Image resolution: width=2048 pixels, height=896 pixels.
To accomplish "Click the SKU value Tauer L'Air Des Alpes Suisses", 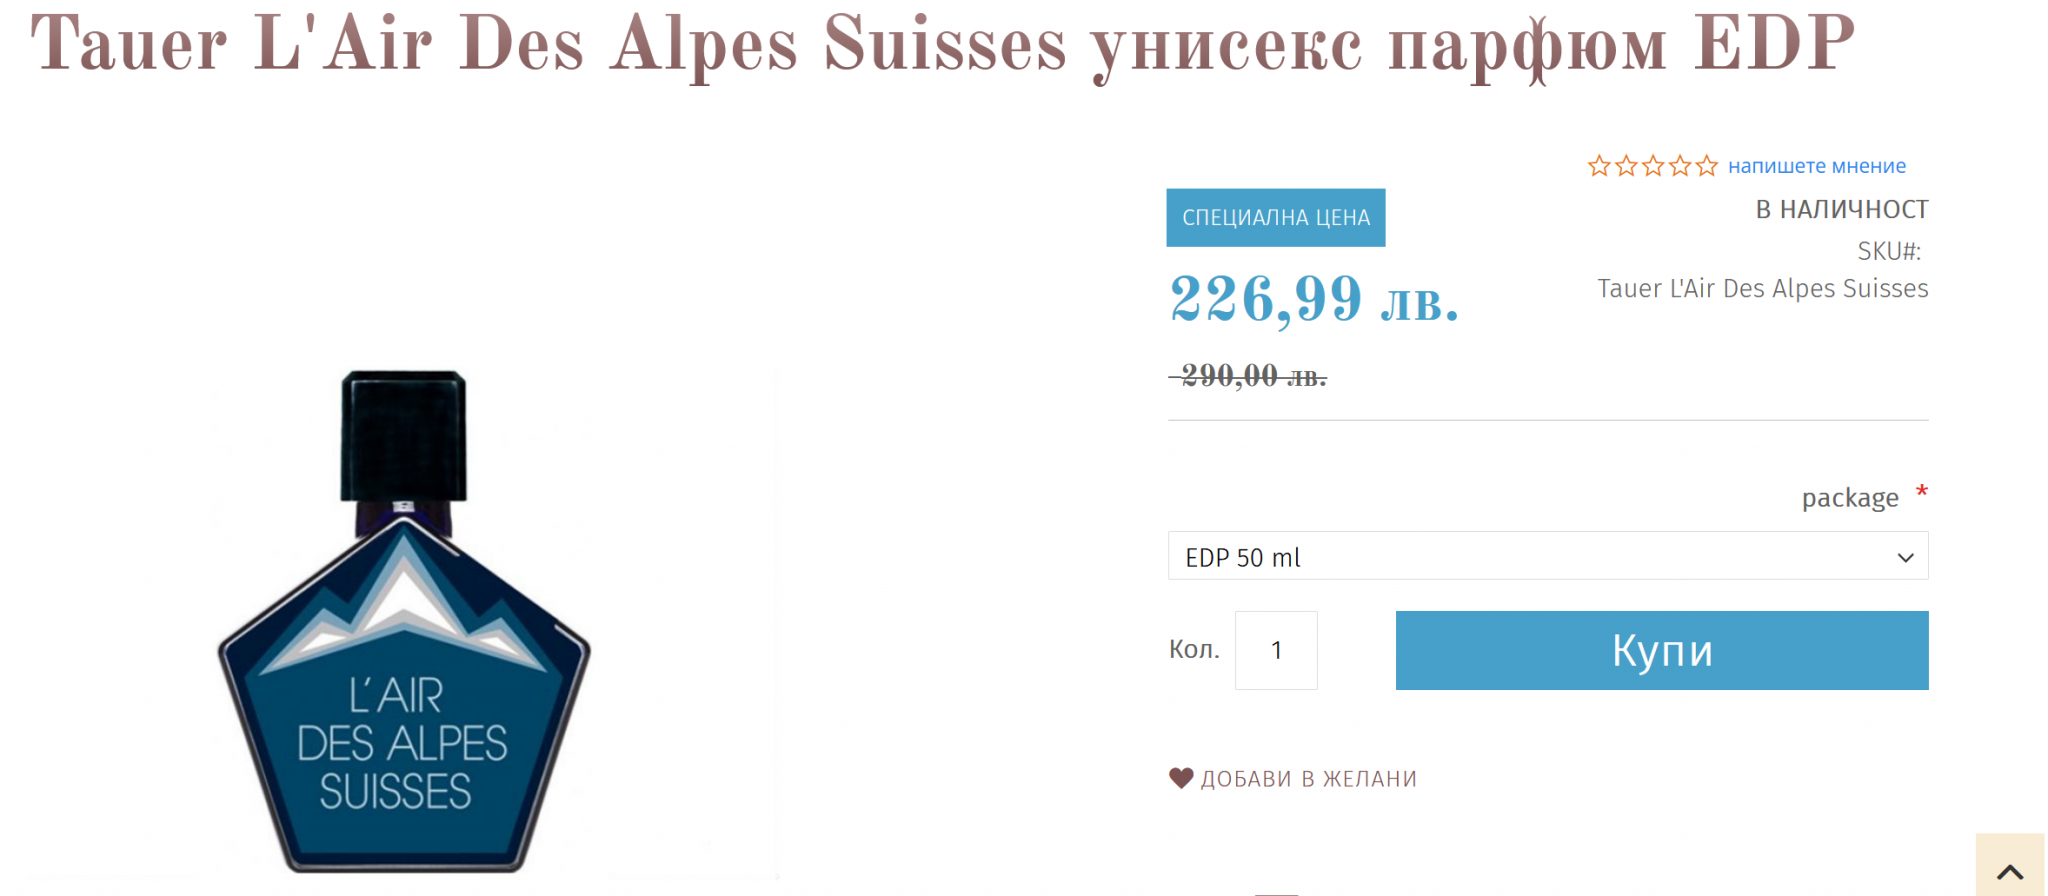I will 1762,288.
